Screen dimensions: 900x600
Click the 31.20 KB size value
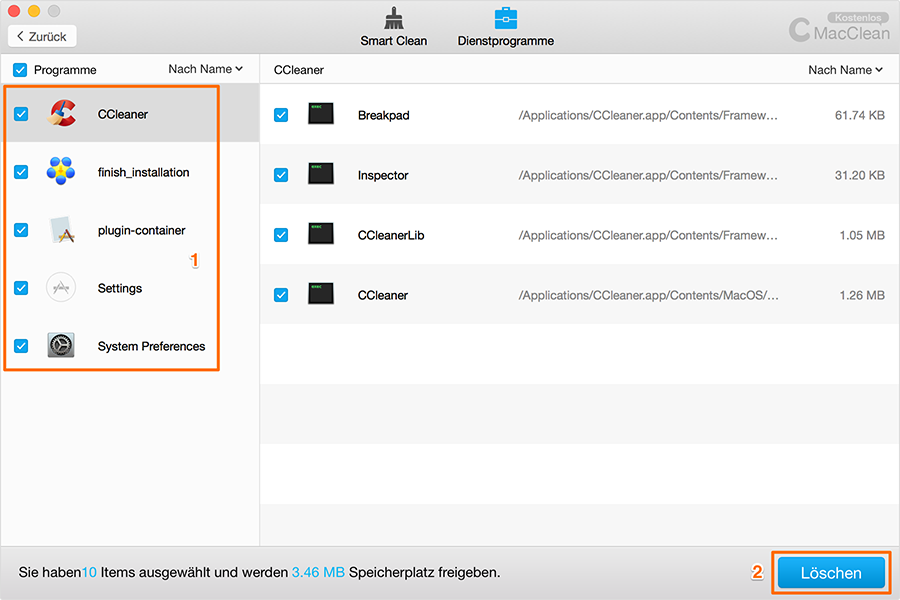860,175
